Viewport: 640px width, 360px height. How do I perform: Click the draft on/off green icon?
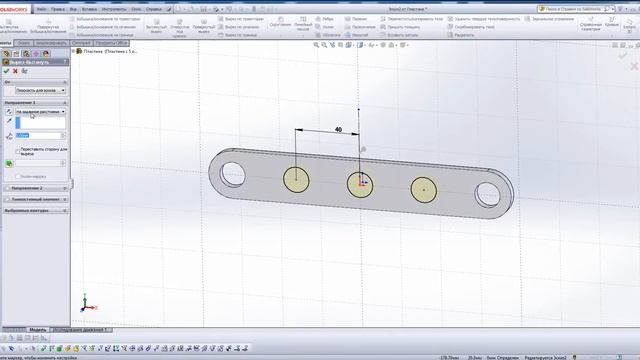(x=9, y=164)
